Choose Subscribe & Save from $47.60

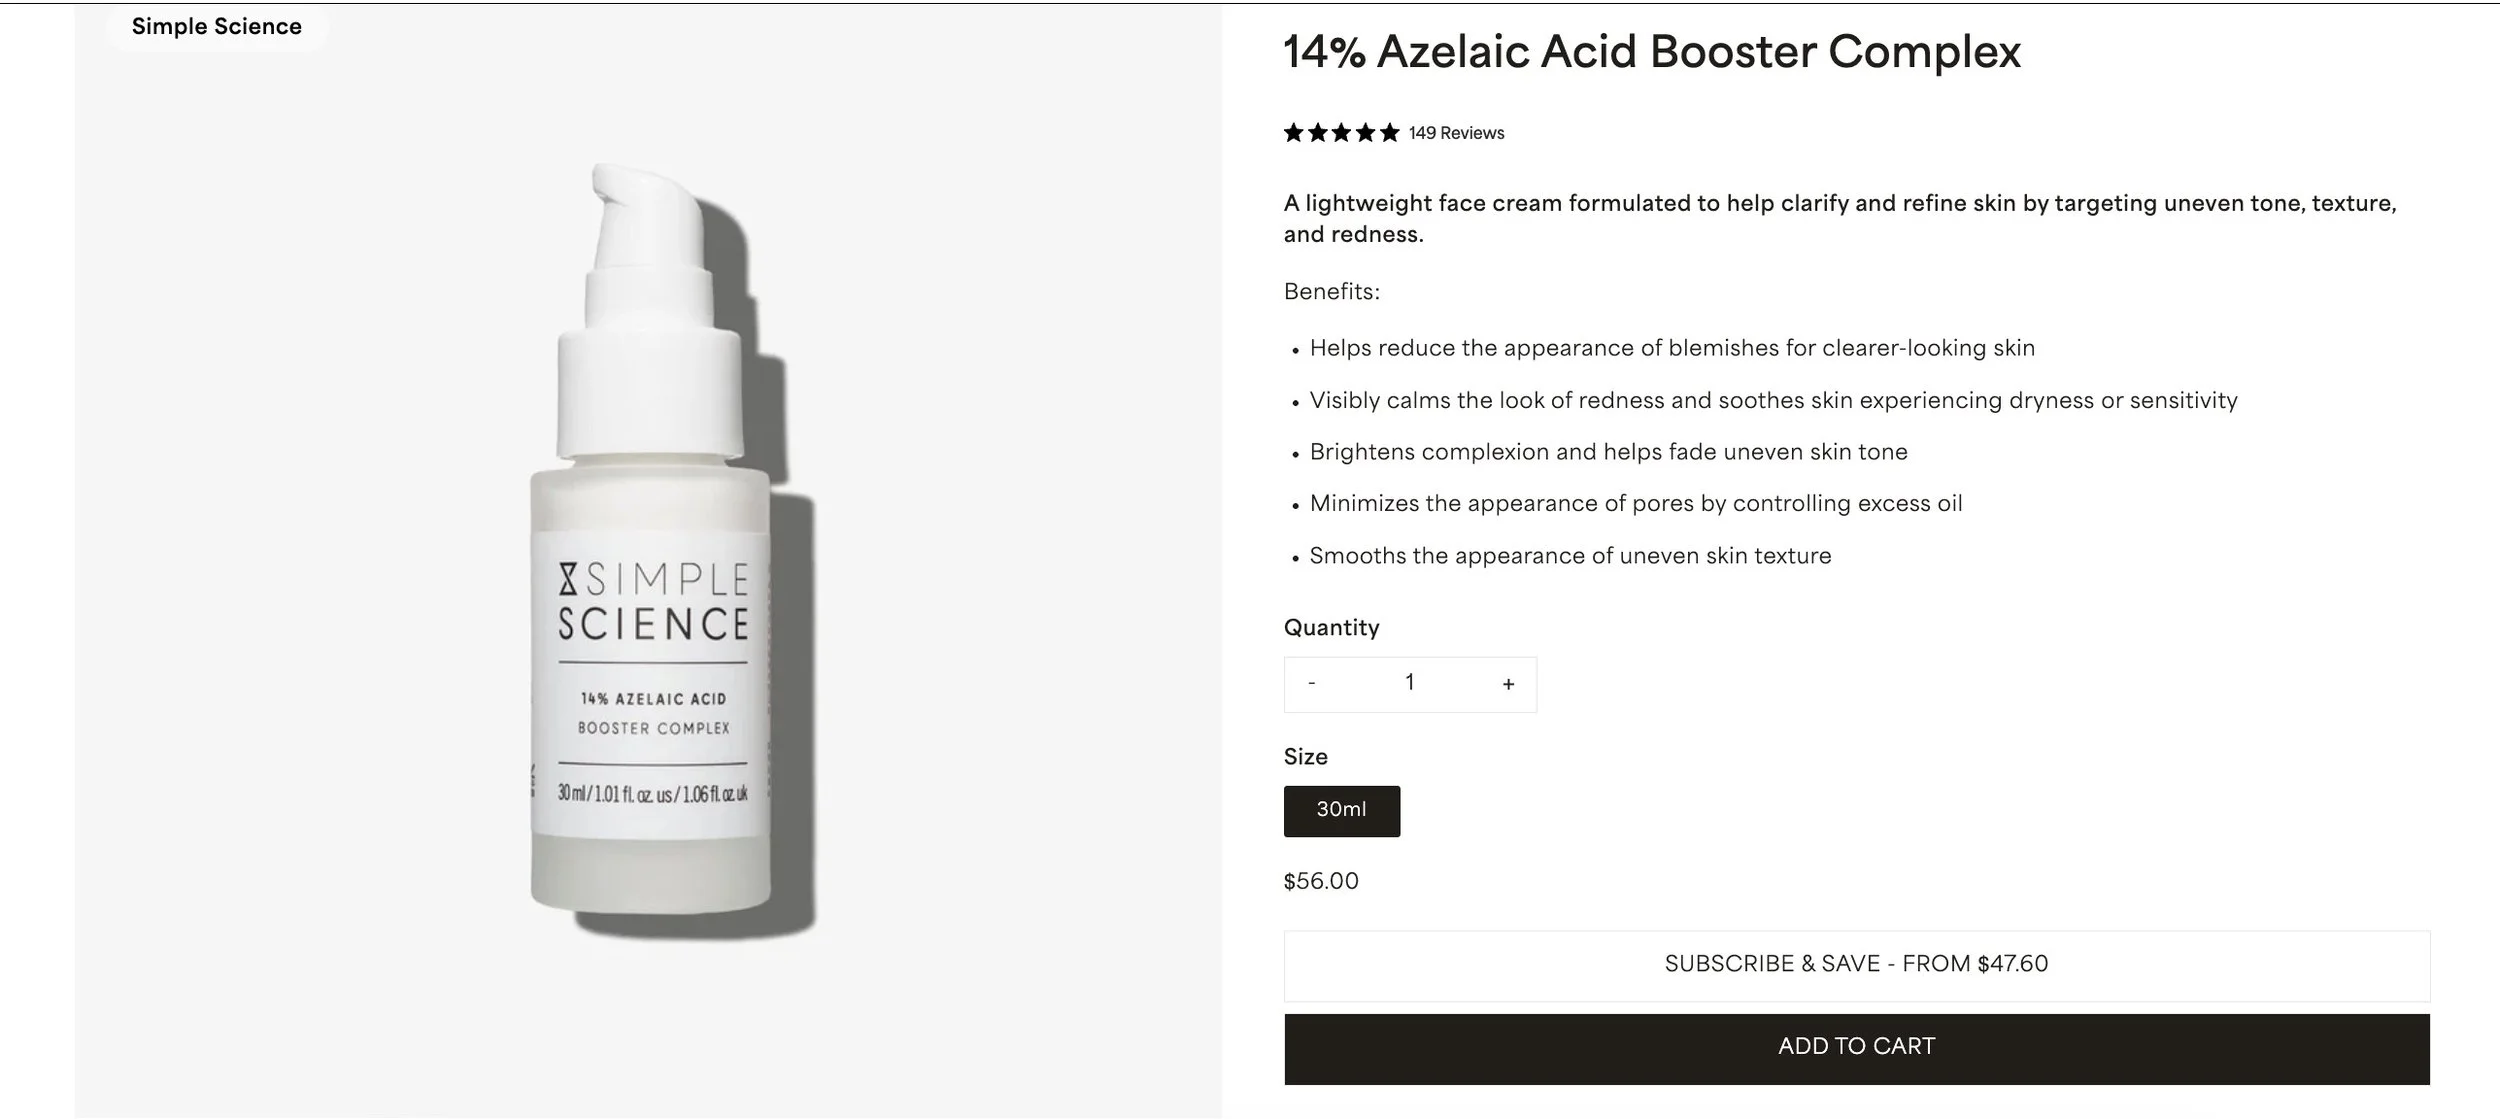pyautogui.click(x=1857, y=966)
